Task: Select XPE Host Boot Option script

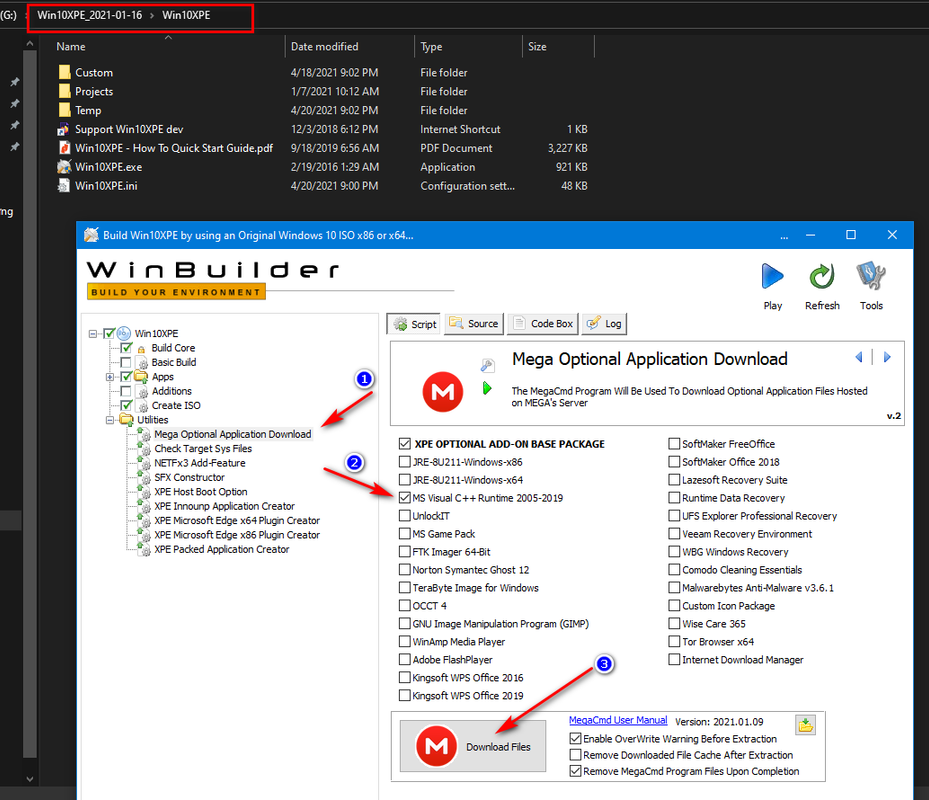Action: 201,492
